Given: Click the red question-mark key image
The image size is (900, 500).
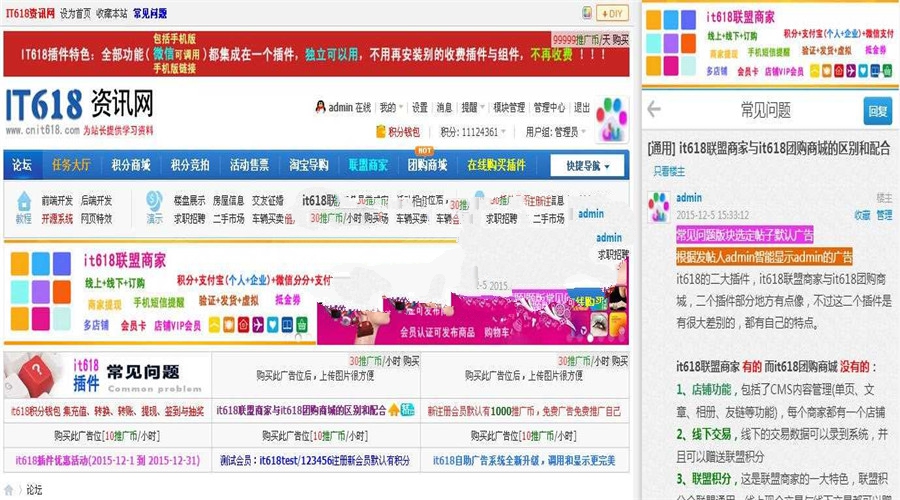Looking at the screenshot, I should pos(34,375).
